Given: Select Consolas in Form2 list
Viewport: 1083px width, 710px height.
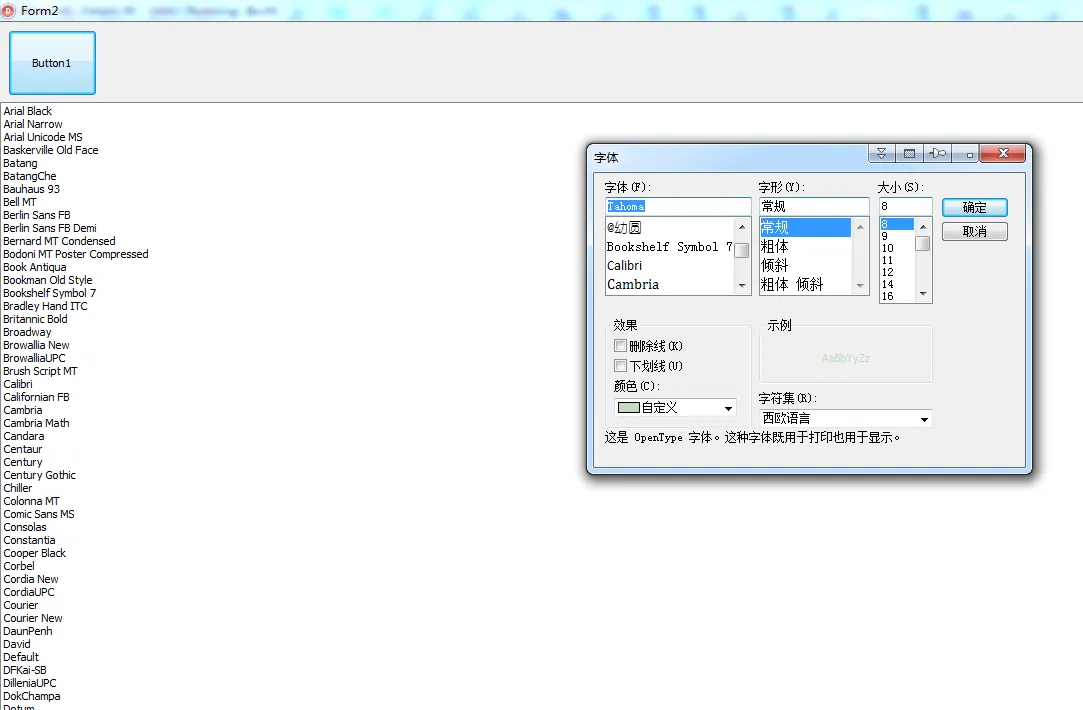Looking at the screenshot, I should [26, 527].
